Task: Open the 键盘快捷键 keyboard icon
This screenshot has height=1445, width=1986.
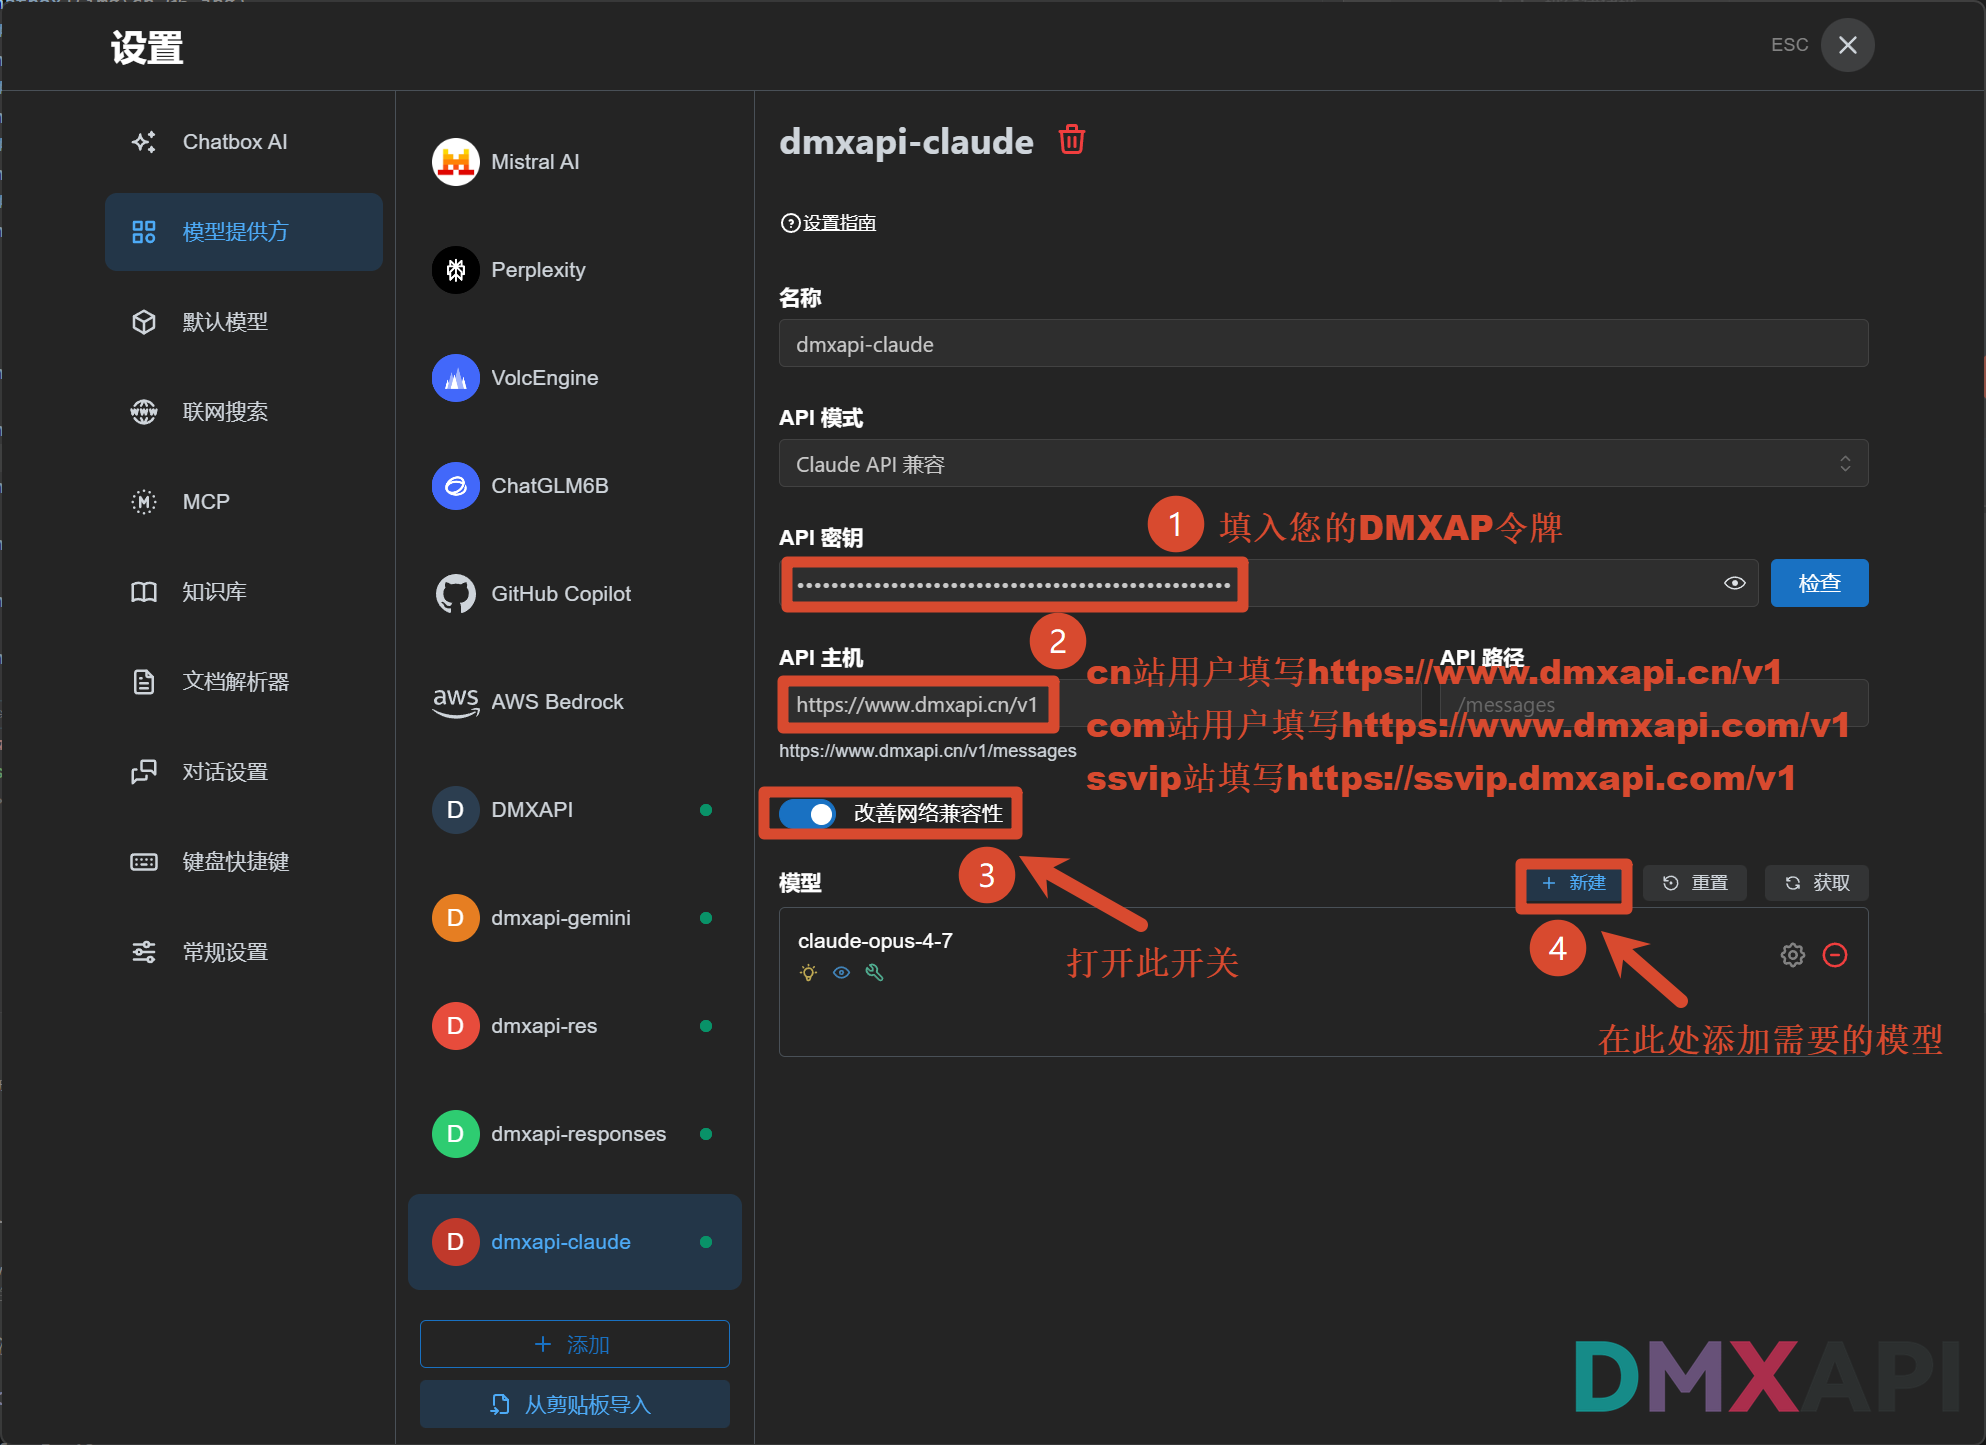Action: [144, 862]
